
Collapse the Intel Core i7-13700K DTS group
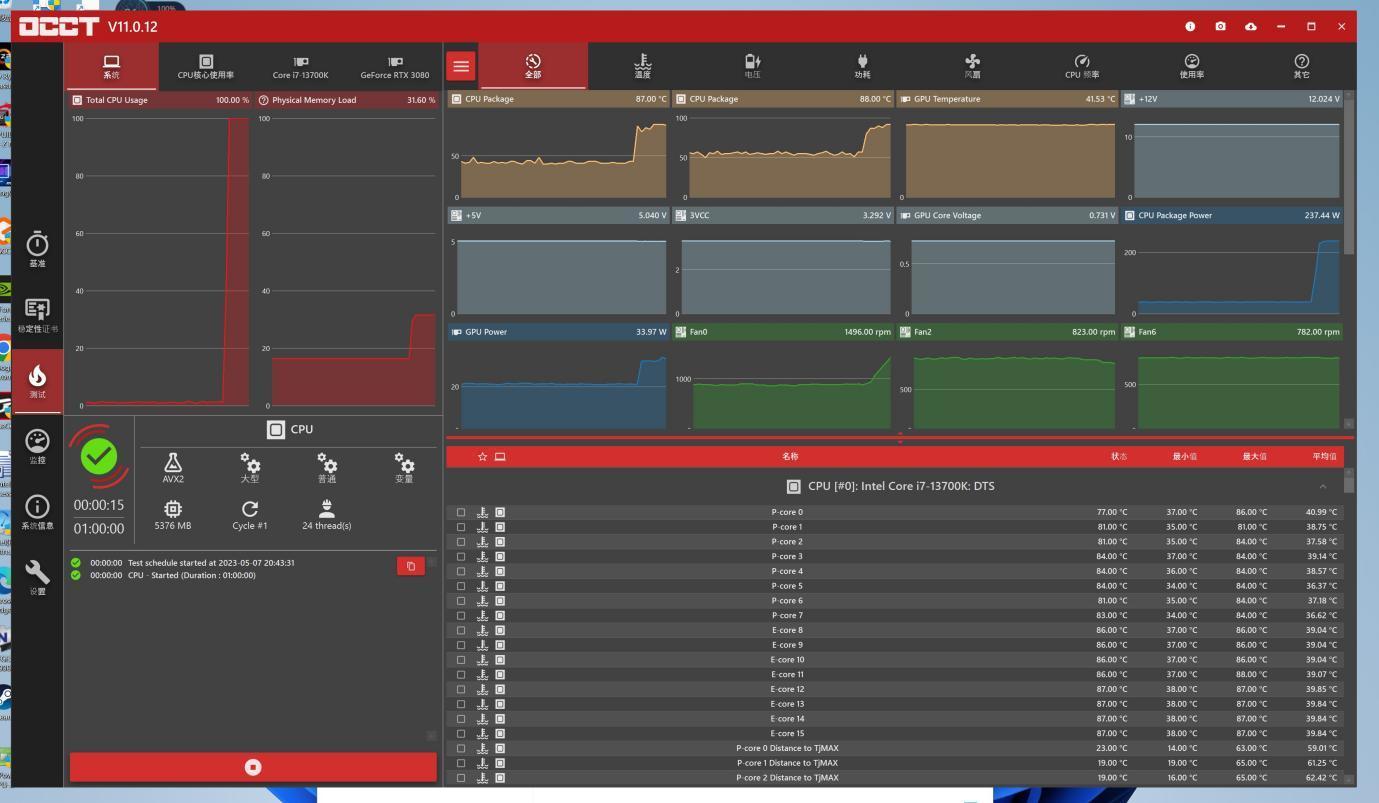(1322, 487)
